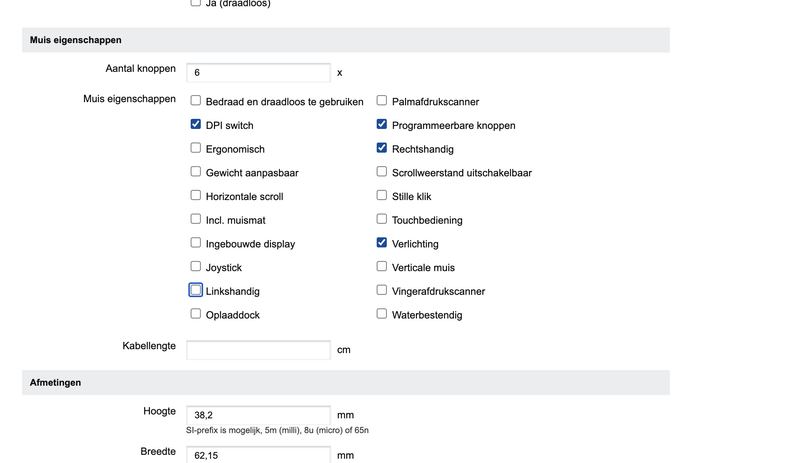Check the Stille klik option
The image size is (800, 463).
(382, 196)
